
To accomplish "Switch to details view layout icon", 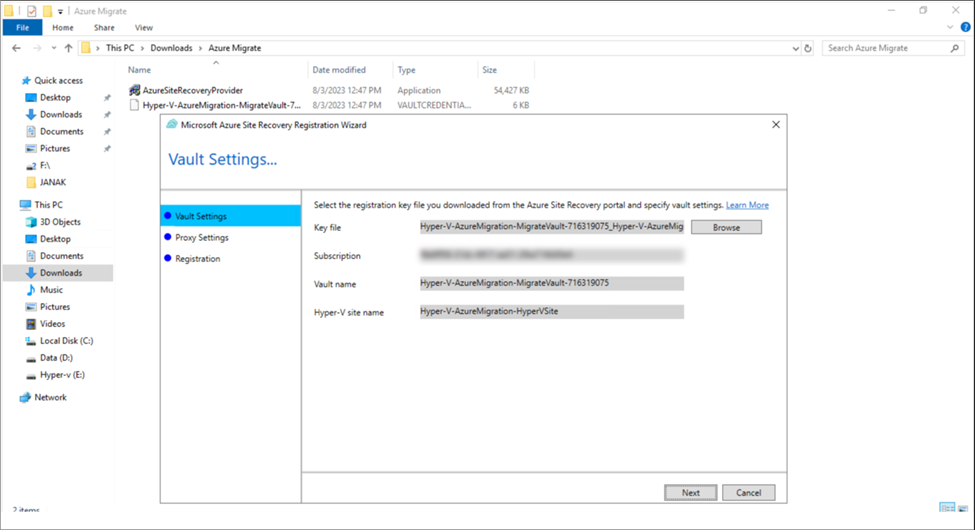I will [947, 508].
